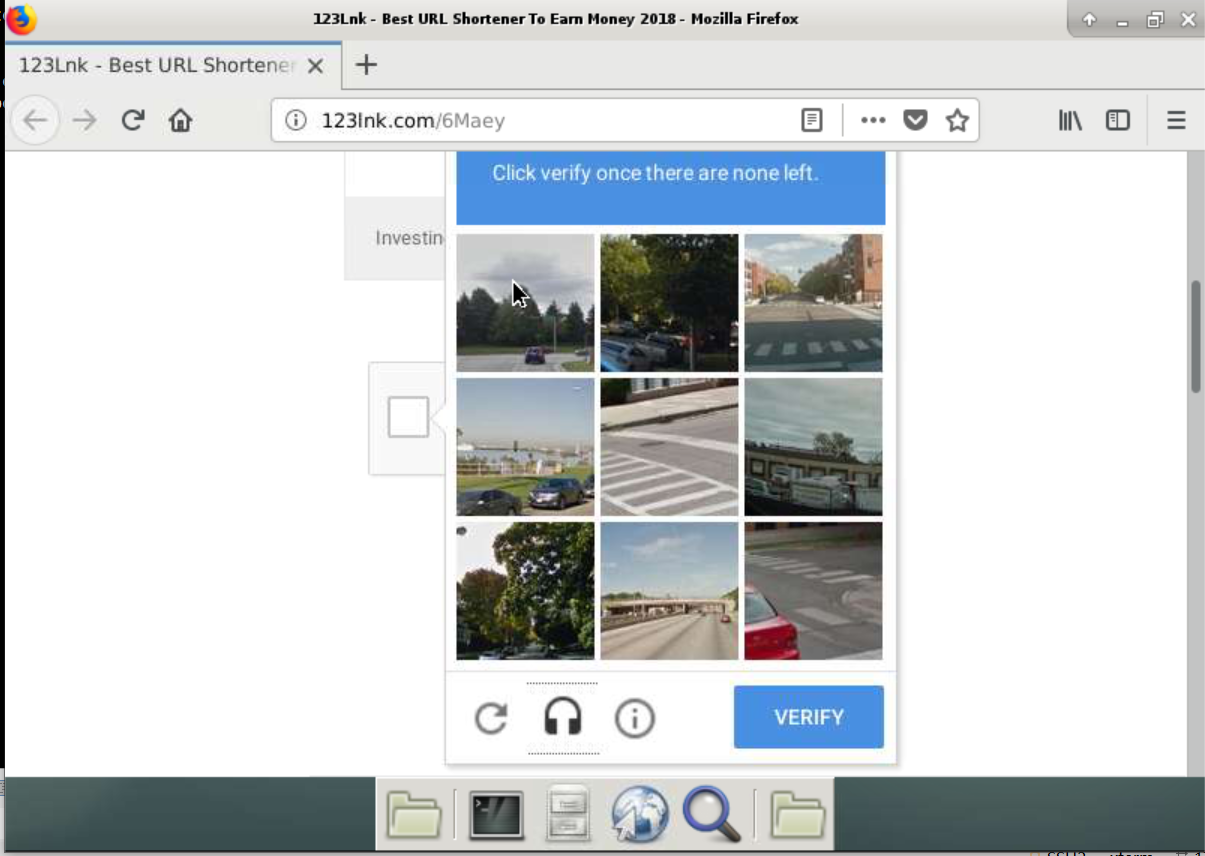
Task: Launch the terminal from the taskbar
Action: click(496, 815)
